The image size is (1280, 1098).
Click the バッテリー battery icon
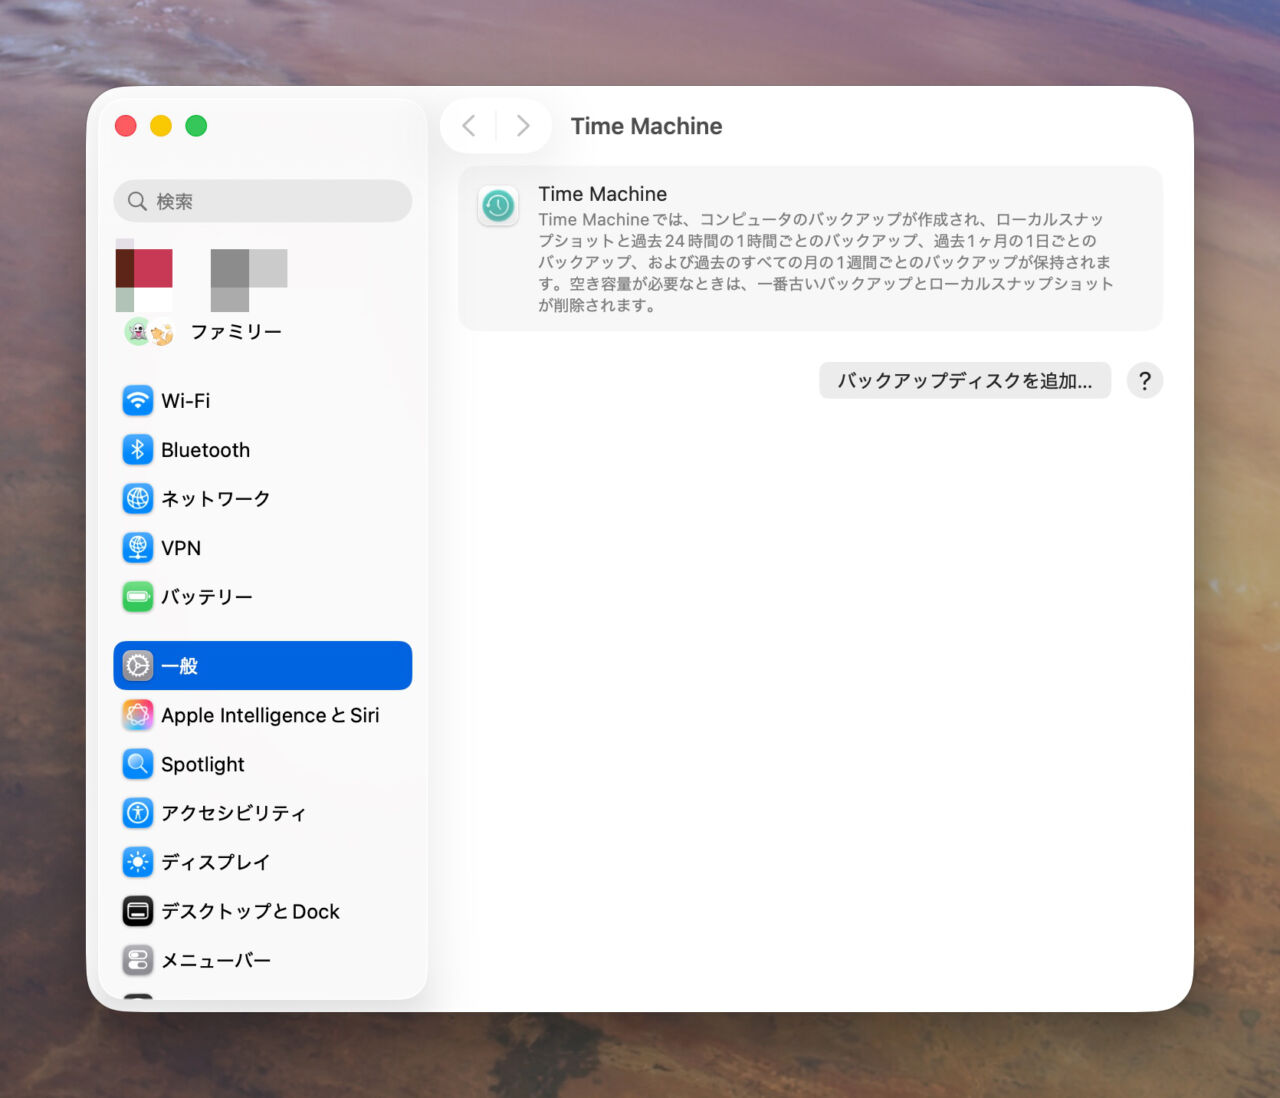(138, 597)
